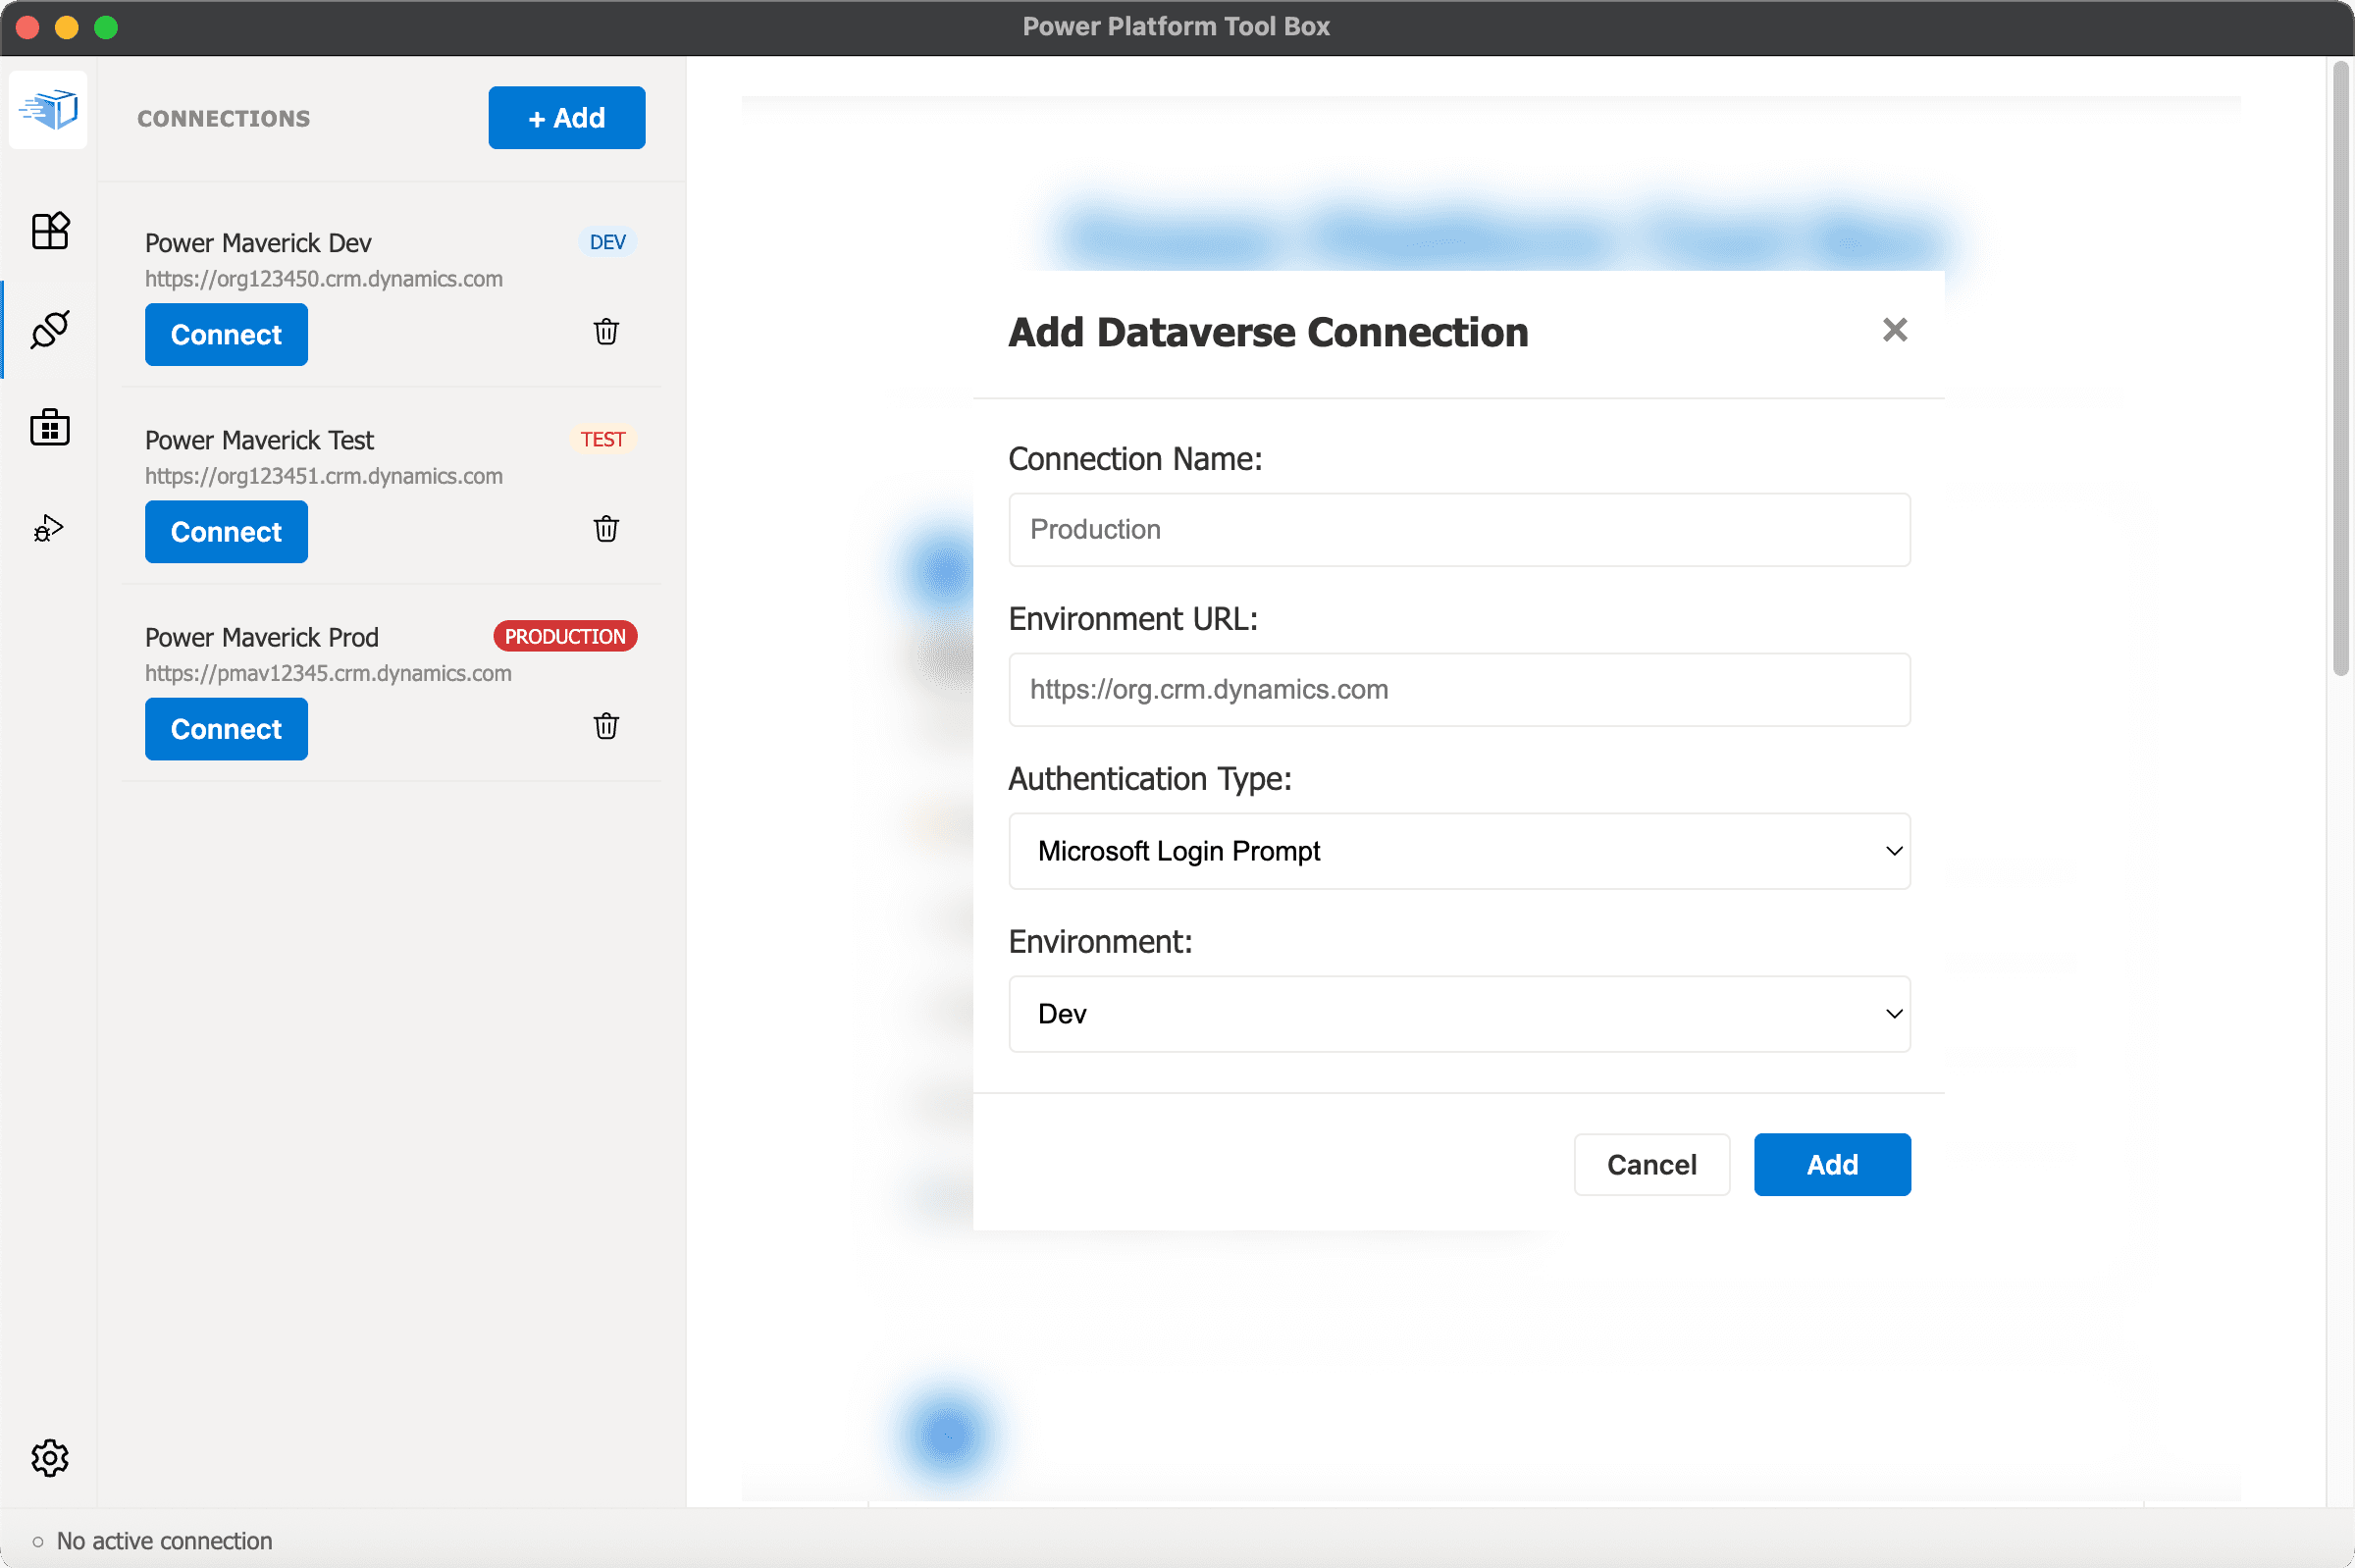
Task: Open the Debug sidebar icon
Action: pos(49,528)
